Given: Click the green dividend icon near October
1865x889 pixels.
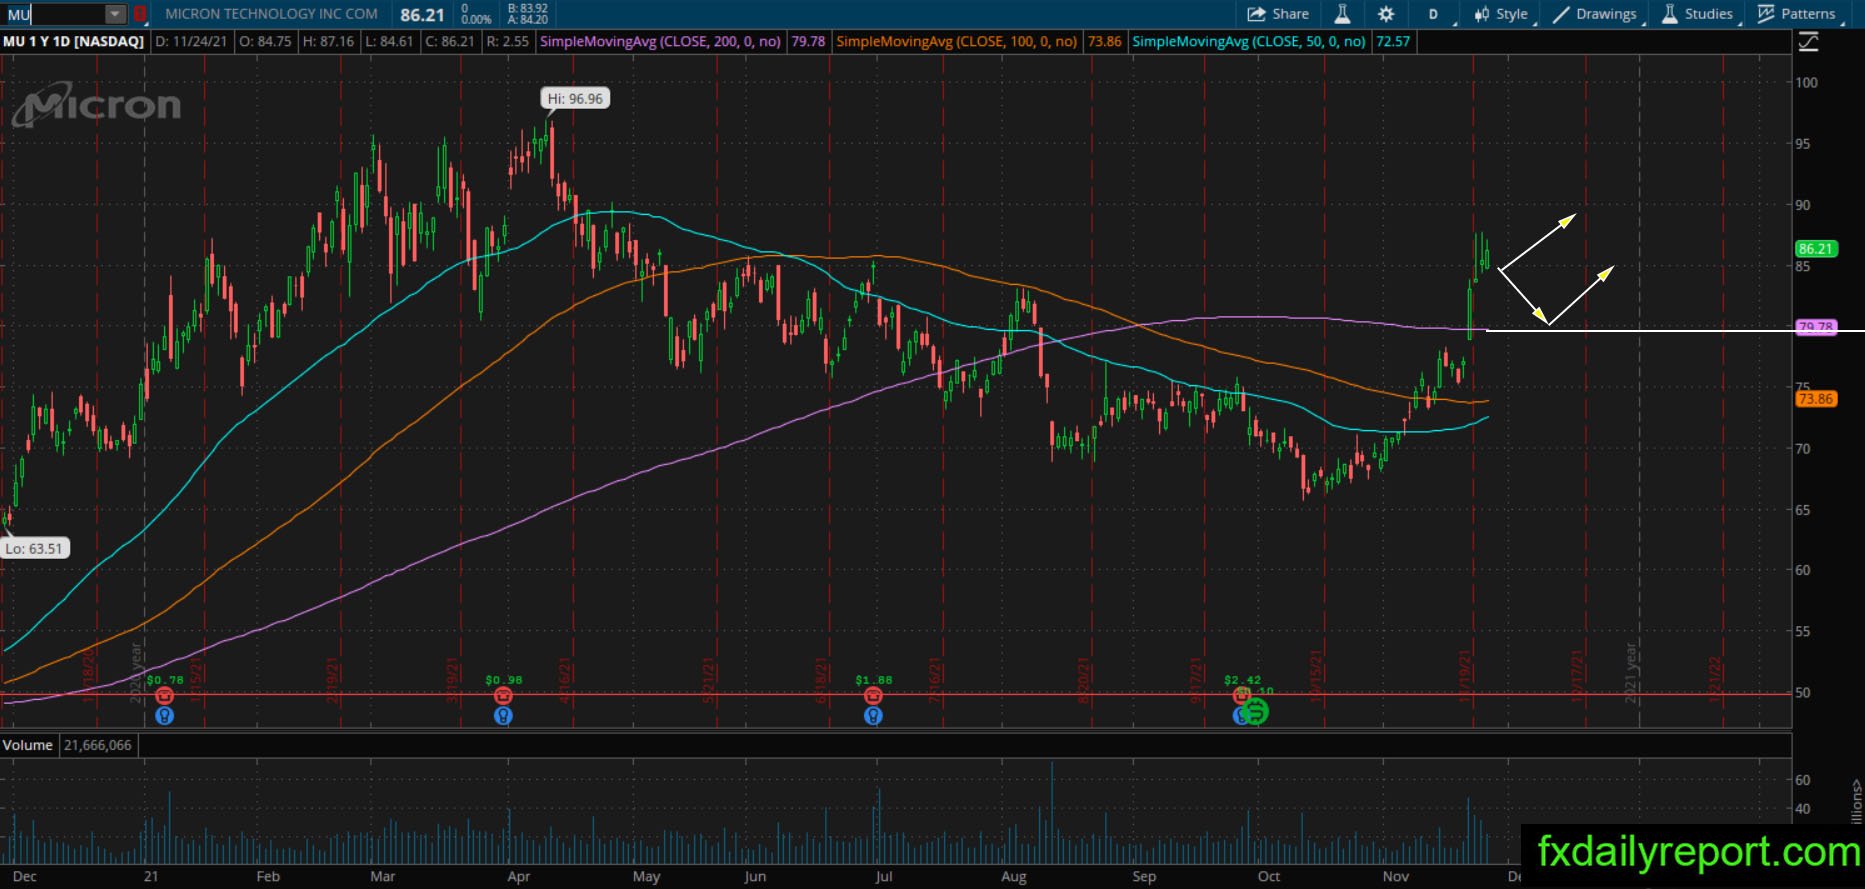Looking at the screenshot, I should 1255,711.
